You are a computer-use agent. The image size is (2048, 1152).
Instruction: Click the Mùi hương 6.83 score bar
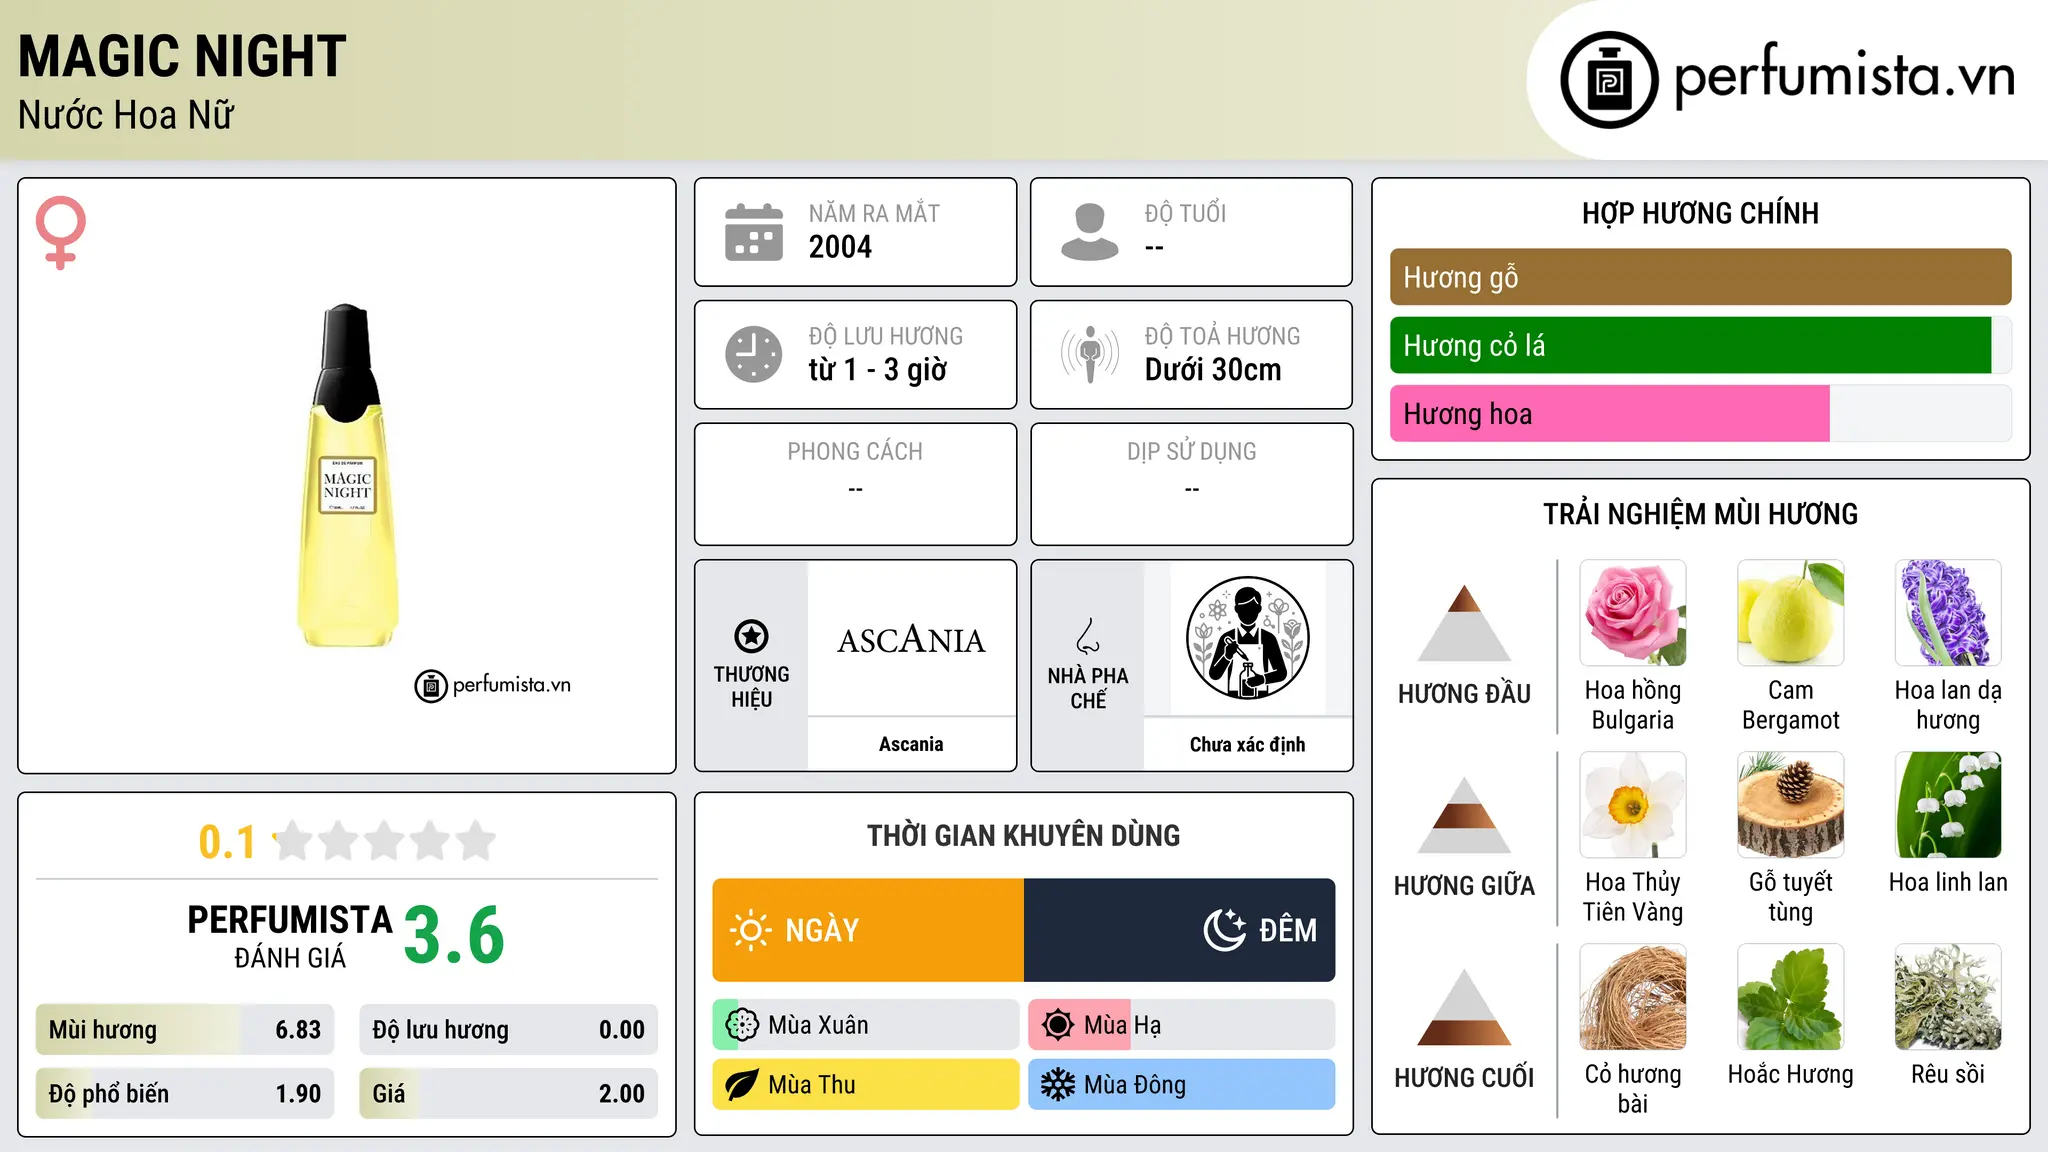[x=185, y=1030]
